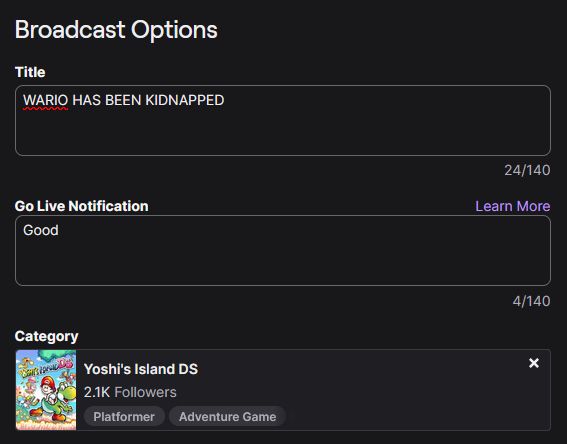The image size is (567, 444).
Task: Click into the Title text box
Action: tap(283, 120)
